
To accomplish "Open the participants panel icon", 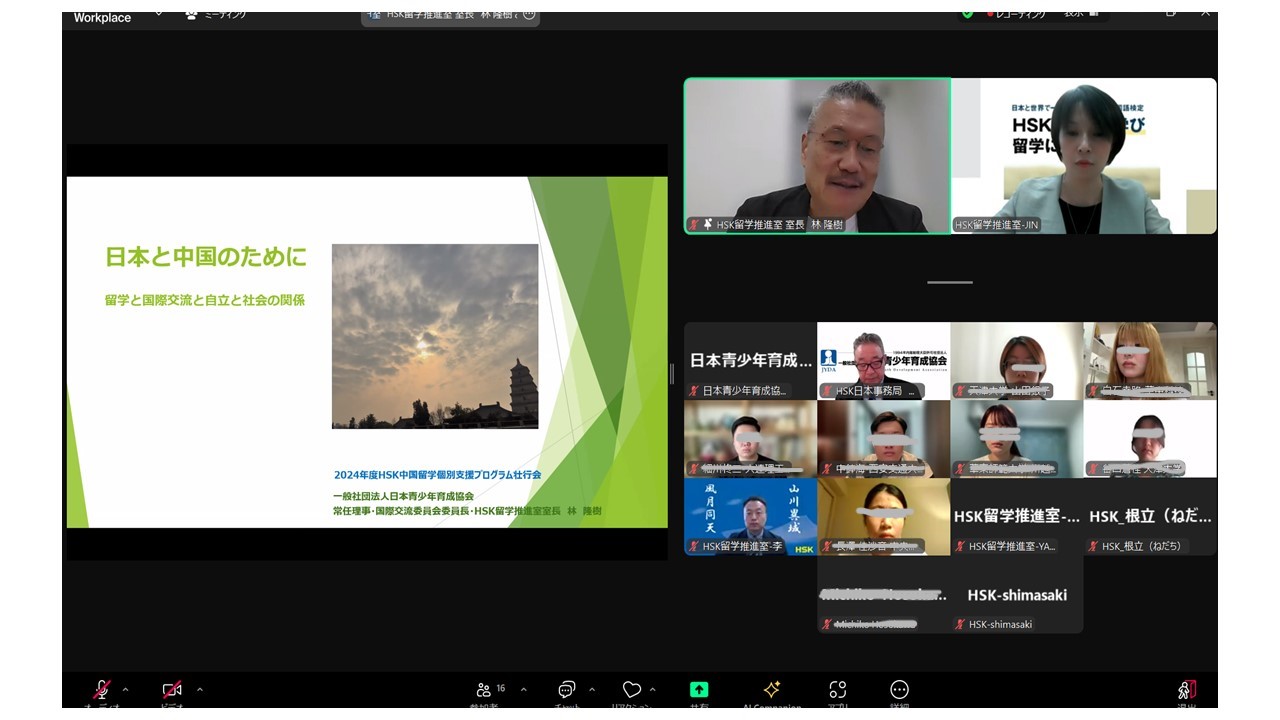I will click(485, 690).
